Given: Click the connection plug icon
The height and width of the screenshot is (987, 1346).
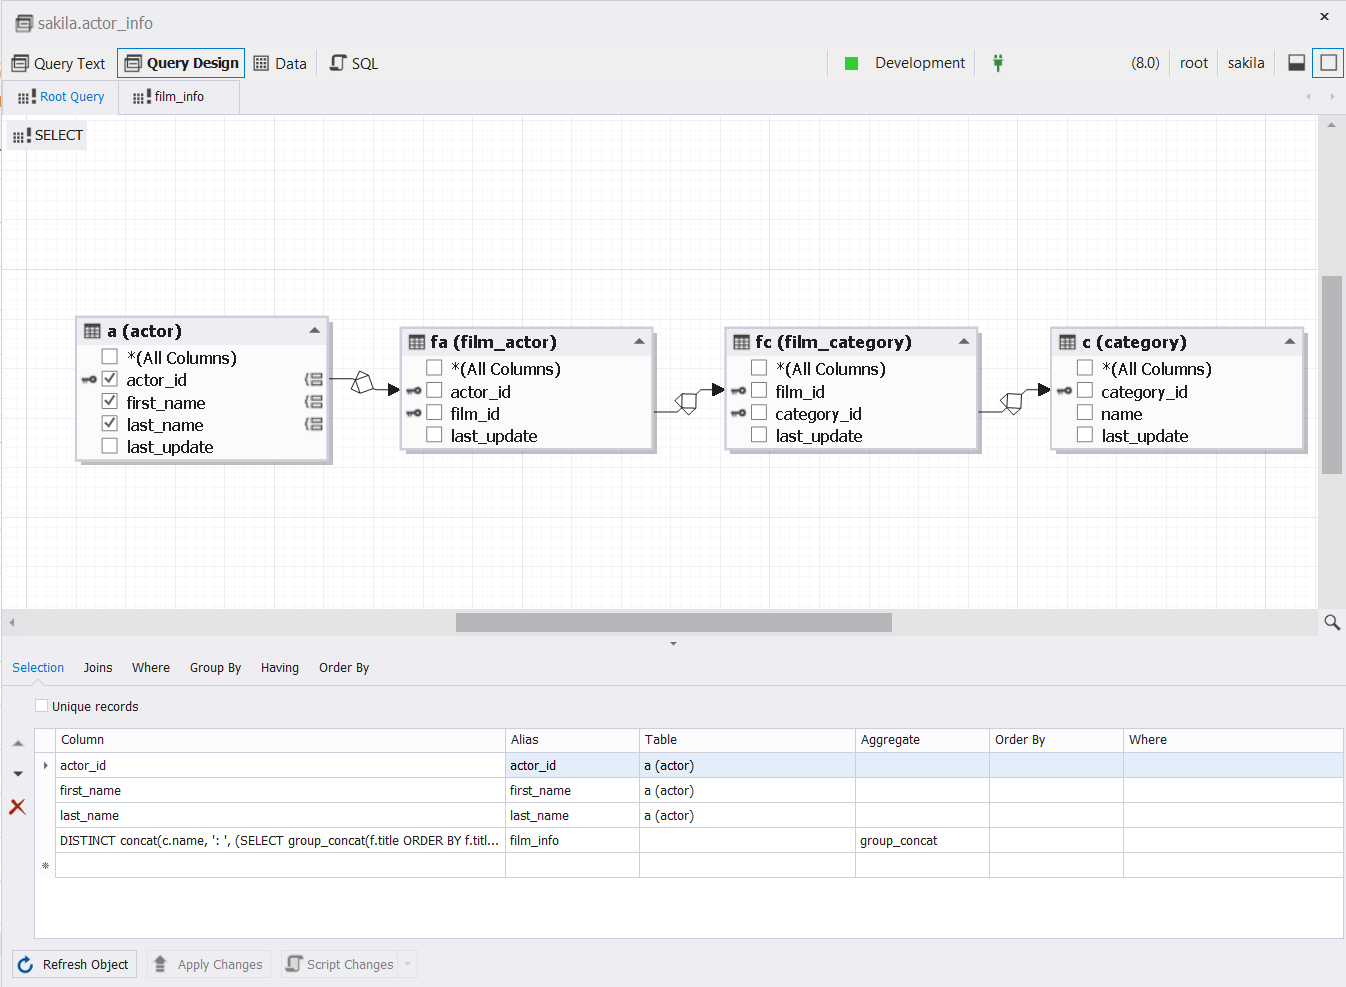Looking at the screenshot, I should pyautogui.click(x=997, y=63).
